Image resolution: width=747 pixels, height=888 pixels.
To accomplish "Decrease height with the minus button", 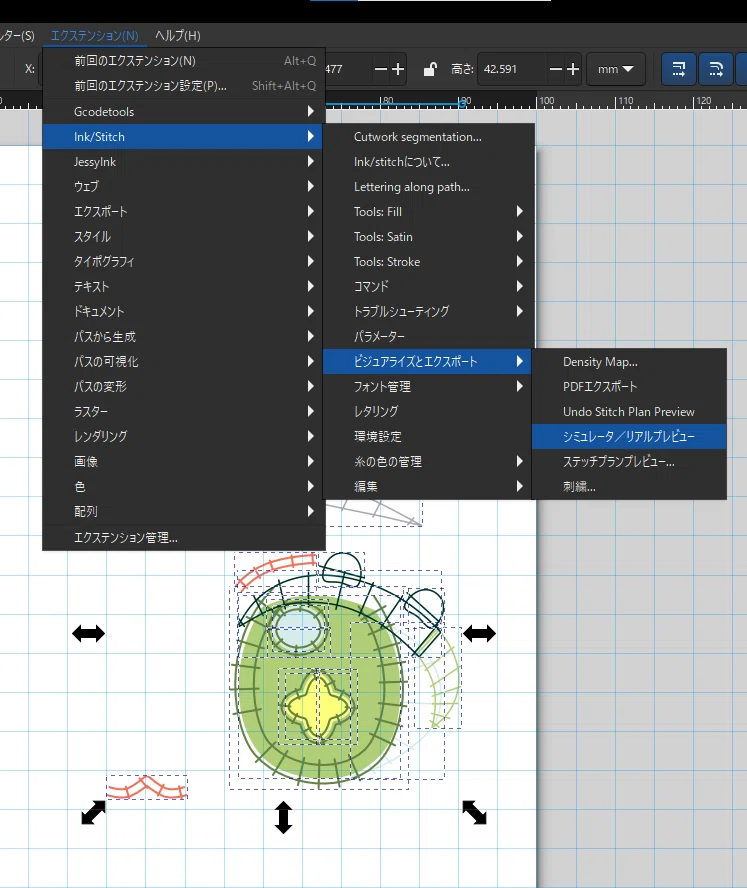I will pyautogui.click(x=556, y=69).
